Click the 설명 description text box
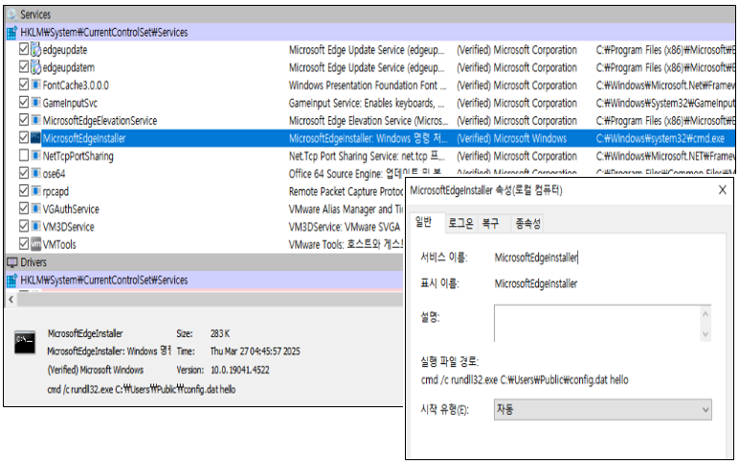Screen dimensions: 738x465 pyautogui.click(x=602, y=323)
